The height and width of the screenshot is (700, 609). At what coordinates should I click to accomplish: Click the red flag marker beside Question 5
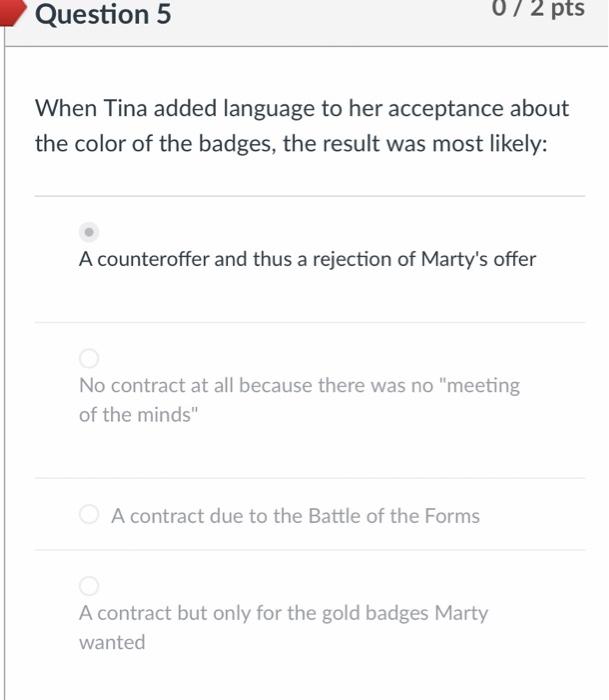click(x=13, y=12)
